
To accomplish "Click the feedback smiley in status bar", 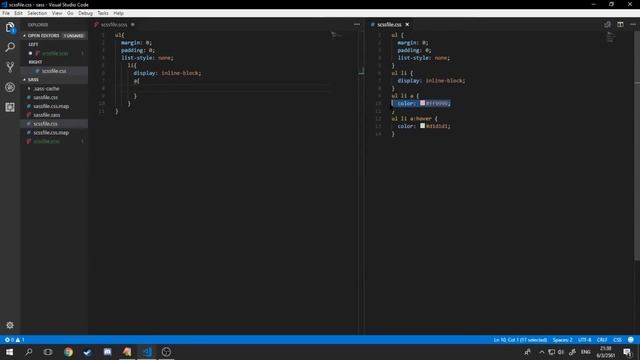I will [x=631, y=340].
